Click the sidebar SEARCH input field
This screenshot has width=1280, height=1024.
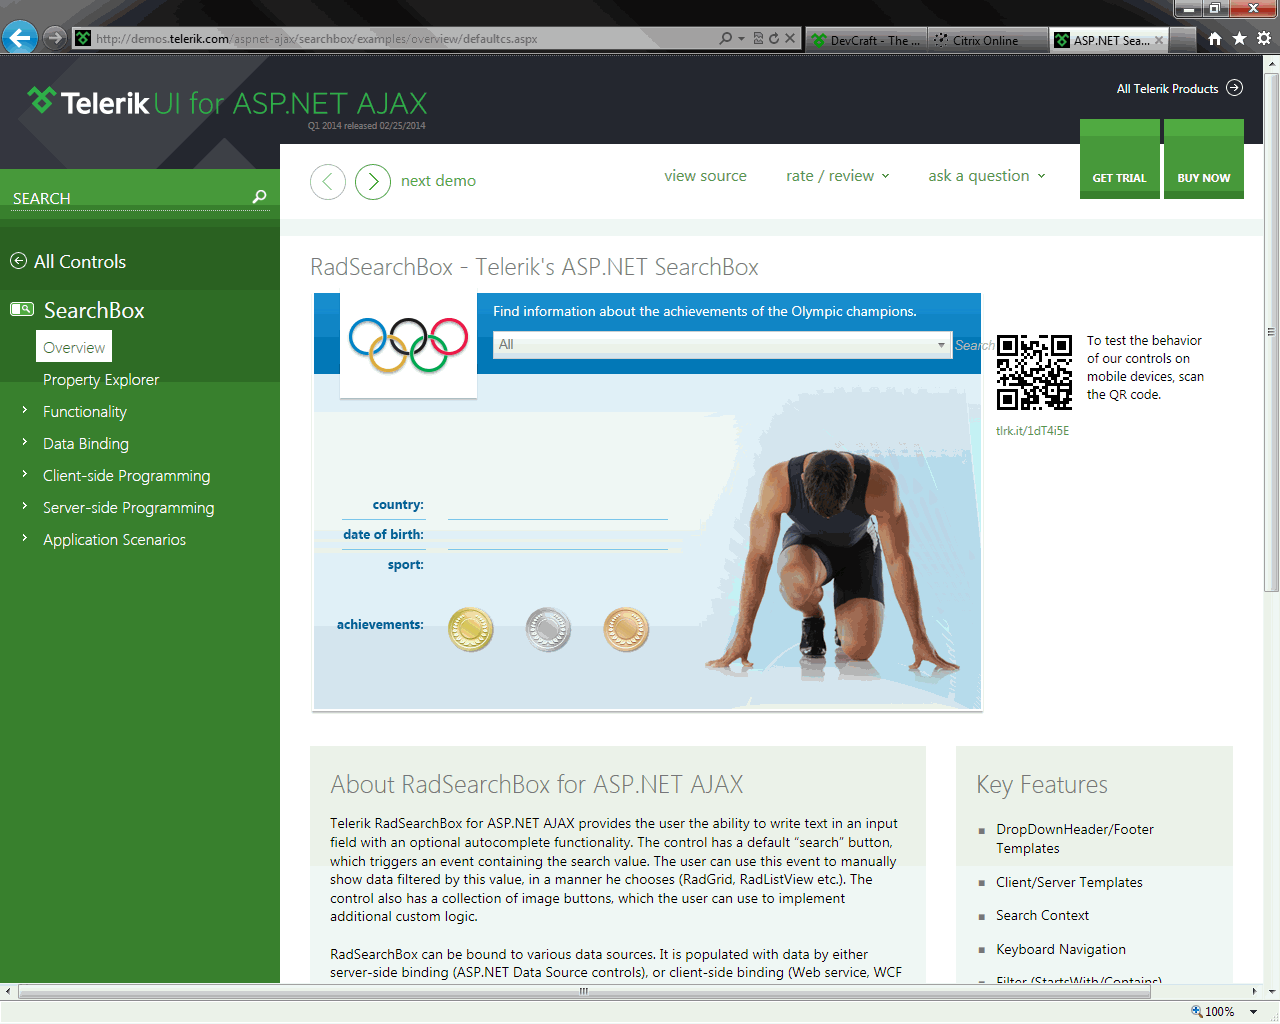click(130, 198)
